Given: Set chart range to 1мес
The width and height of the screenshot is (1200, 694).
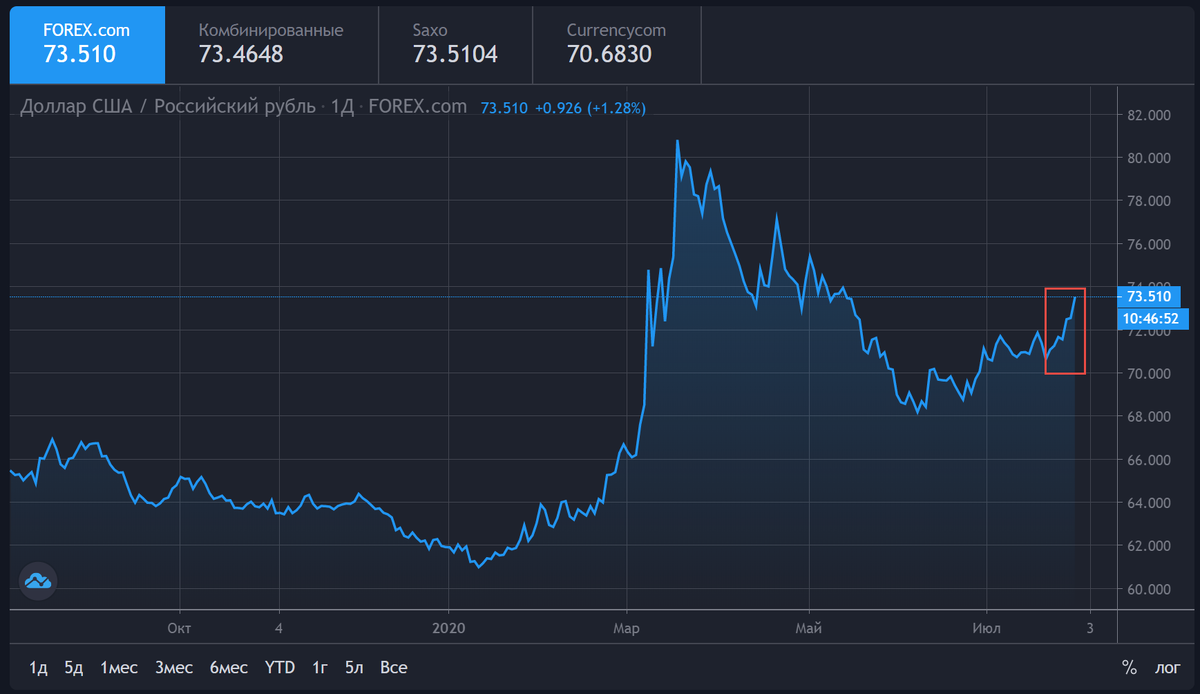Looking at the screenshot, I should [120, 667].
